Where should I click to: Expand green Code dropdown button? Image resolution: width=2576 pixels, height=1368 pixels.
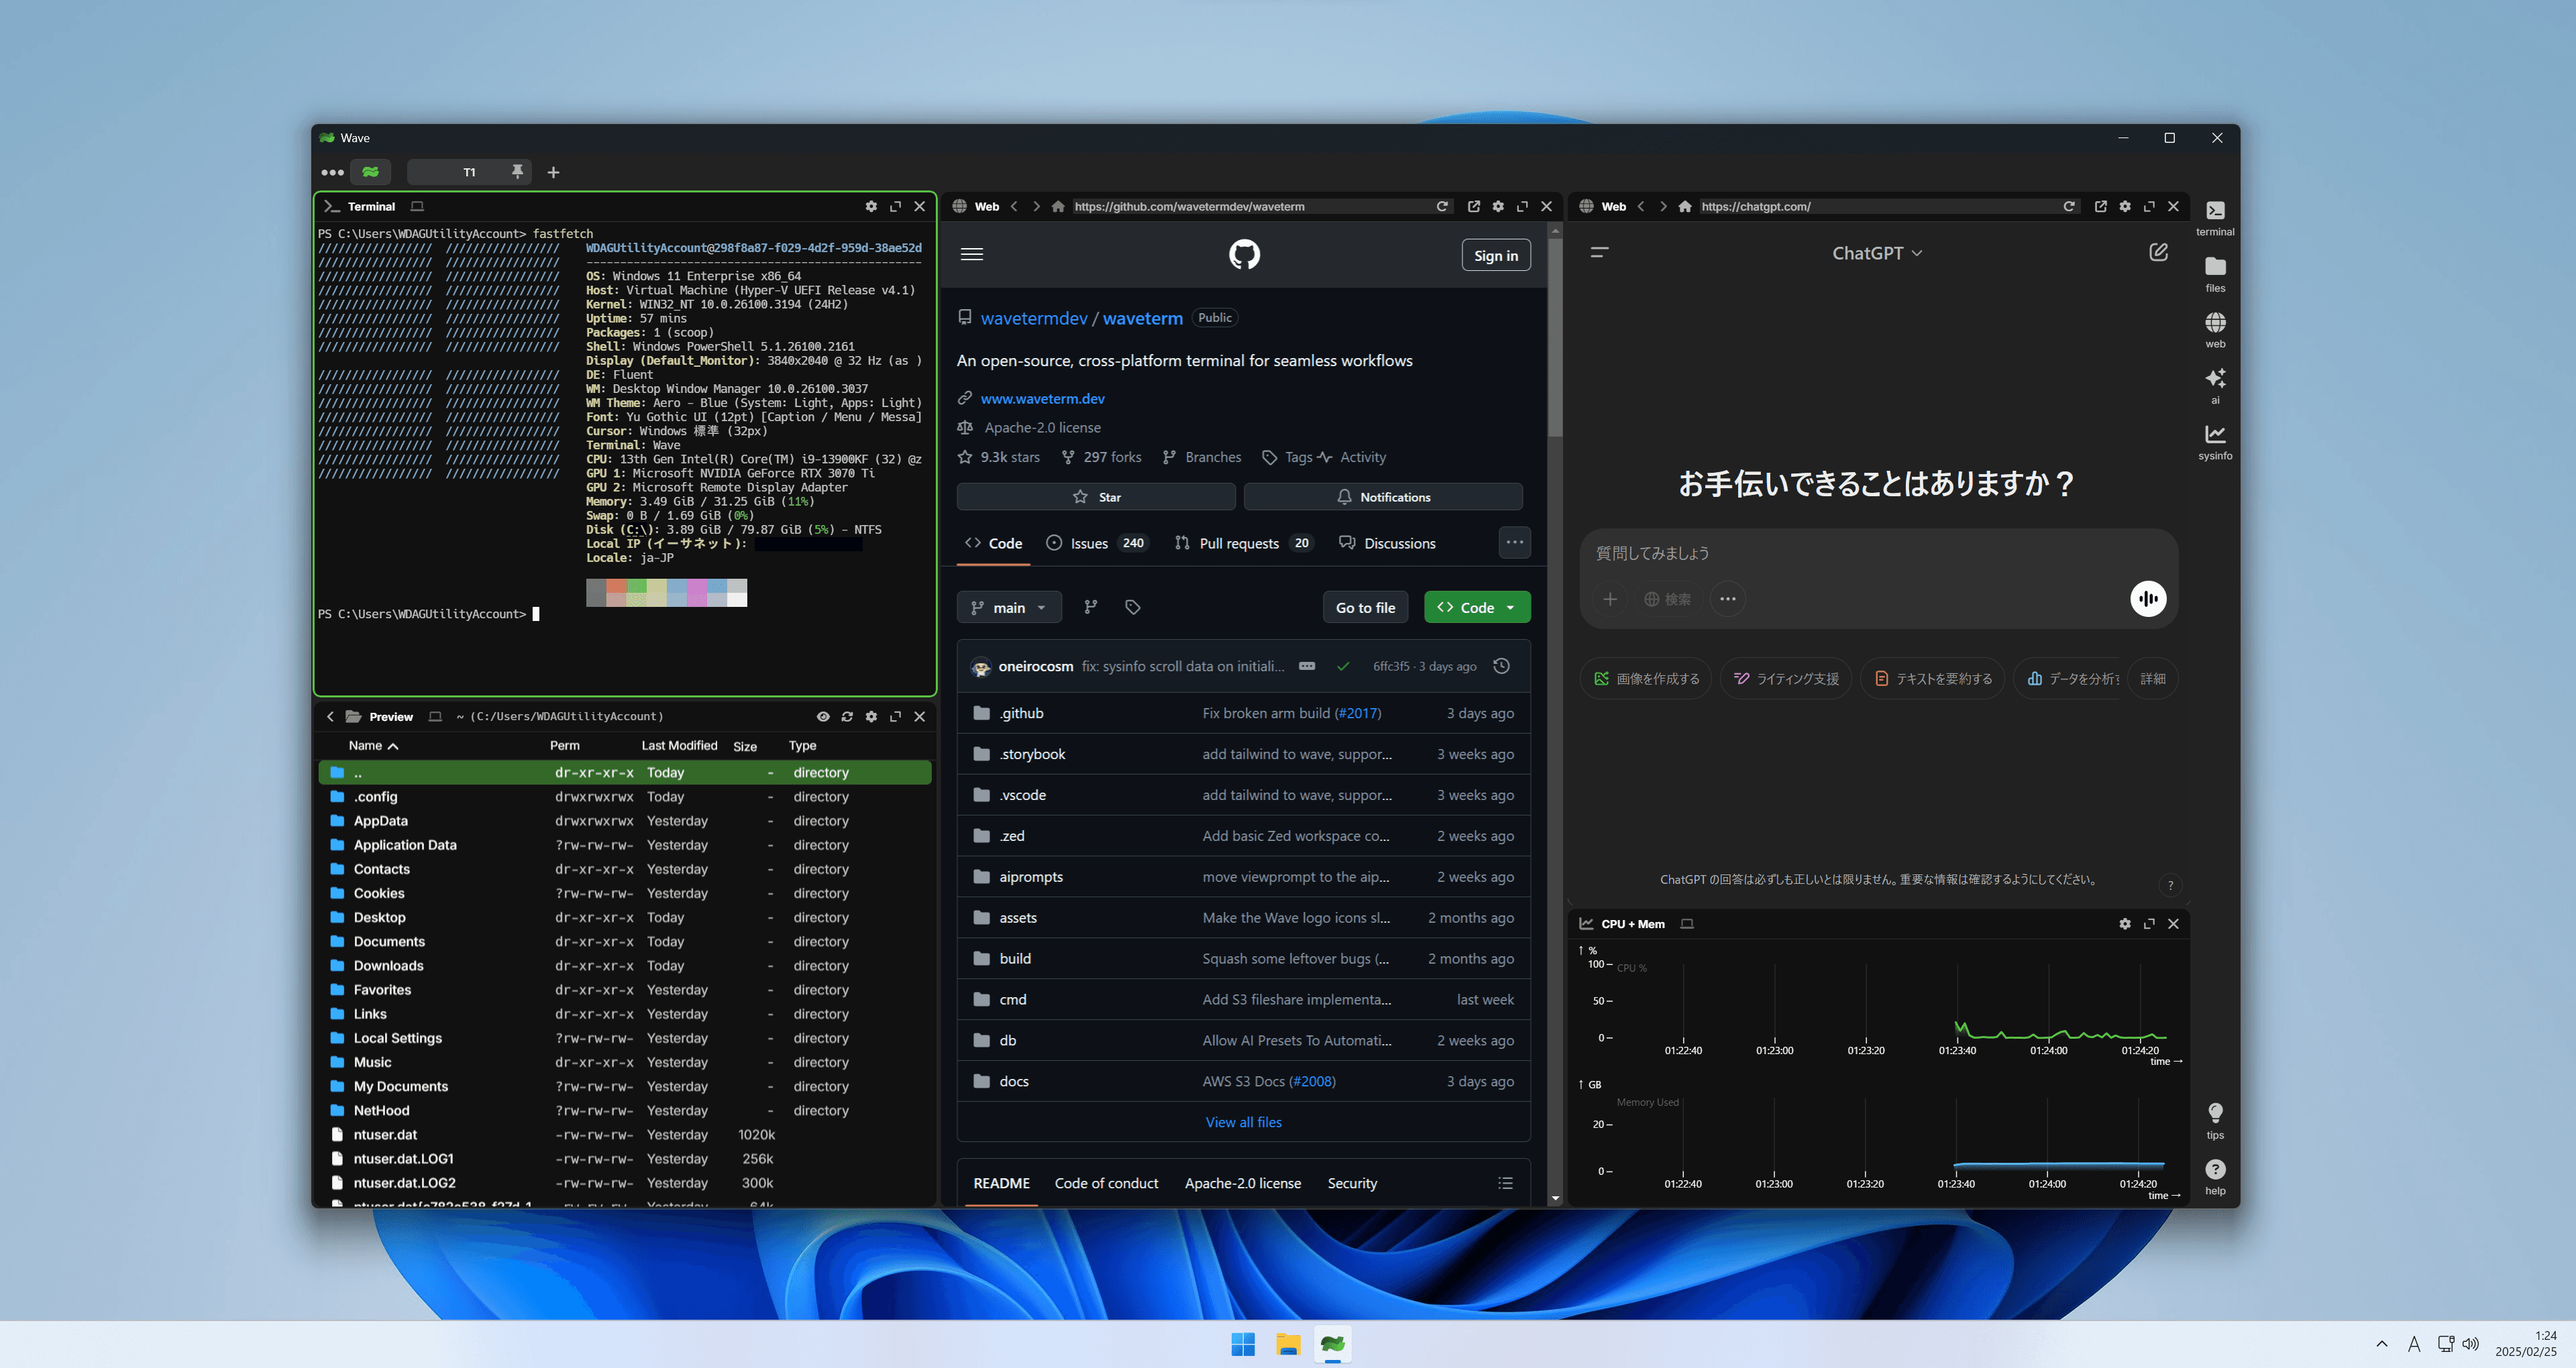[1476, 607]
